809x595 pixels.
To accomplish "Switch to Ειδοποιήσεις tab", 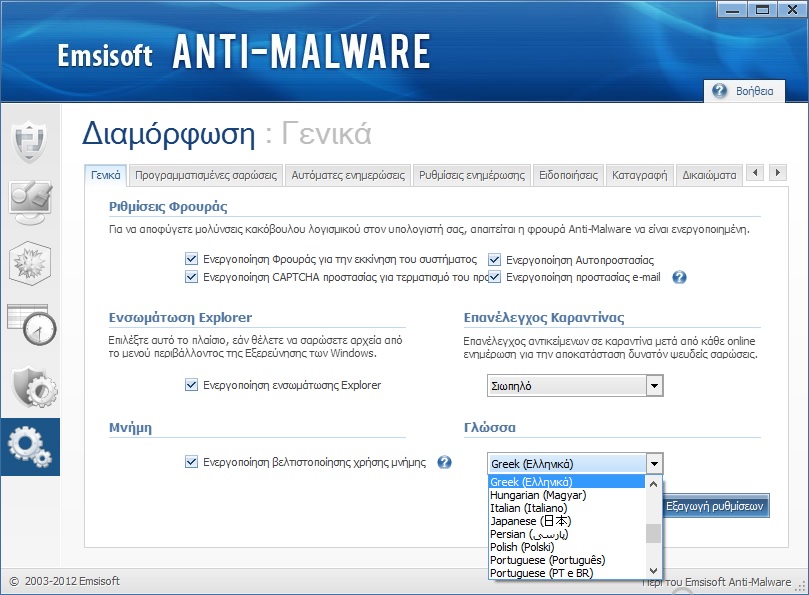I will pos(569,175).
